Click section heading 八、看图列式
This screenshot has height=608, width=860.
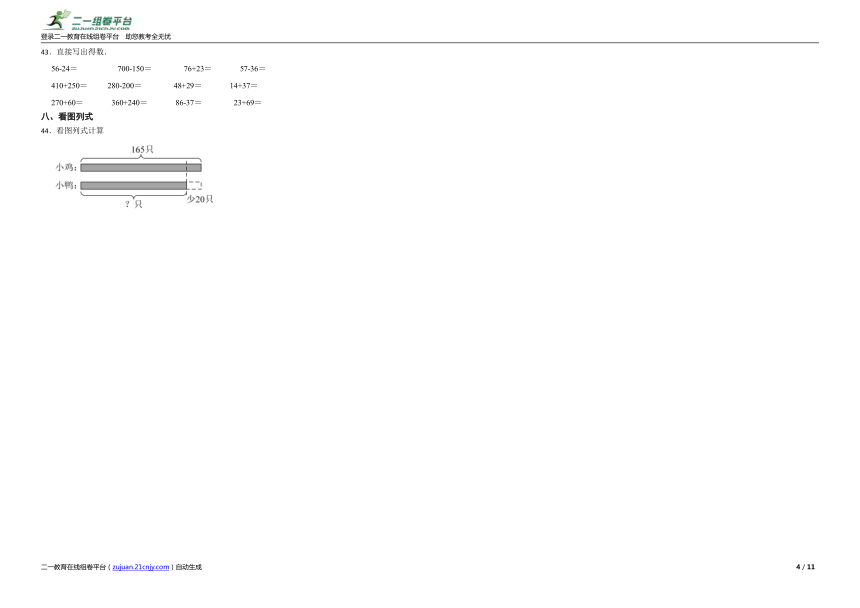pos(67,116)
